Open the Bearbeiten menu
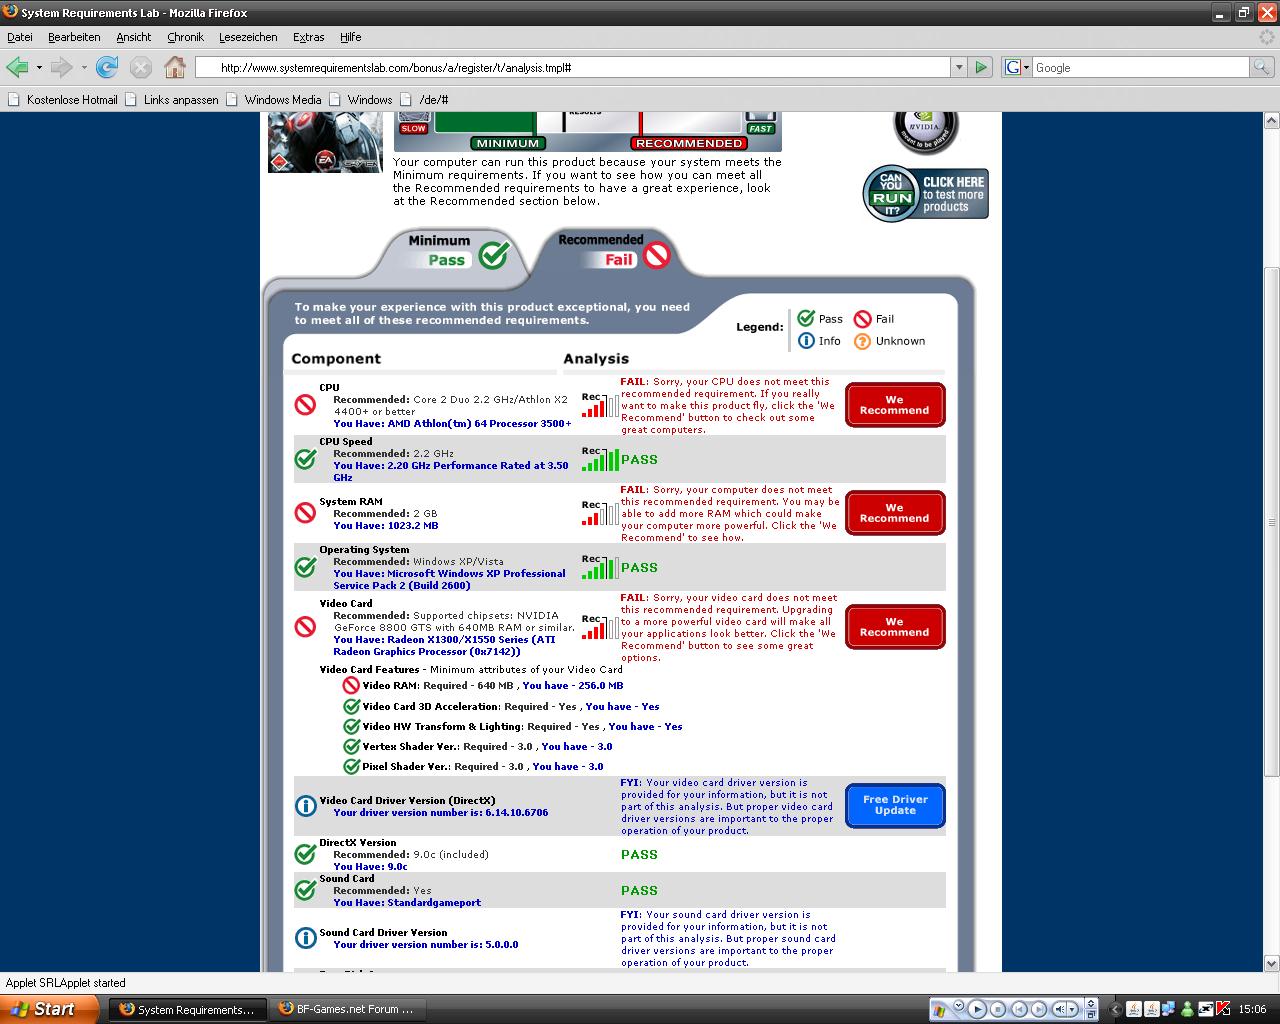The height and width of the screenshot is (1024, 1280). click(74, 37)
